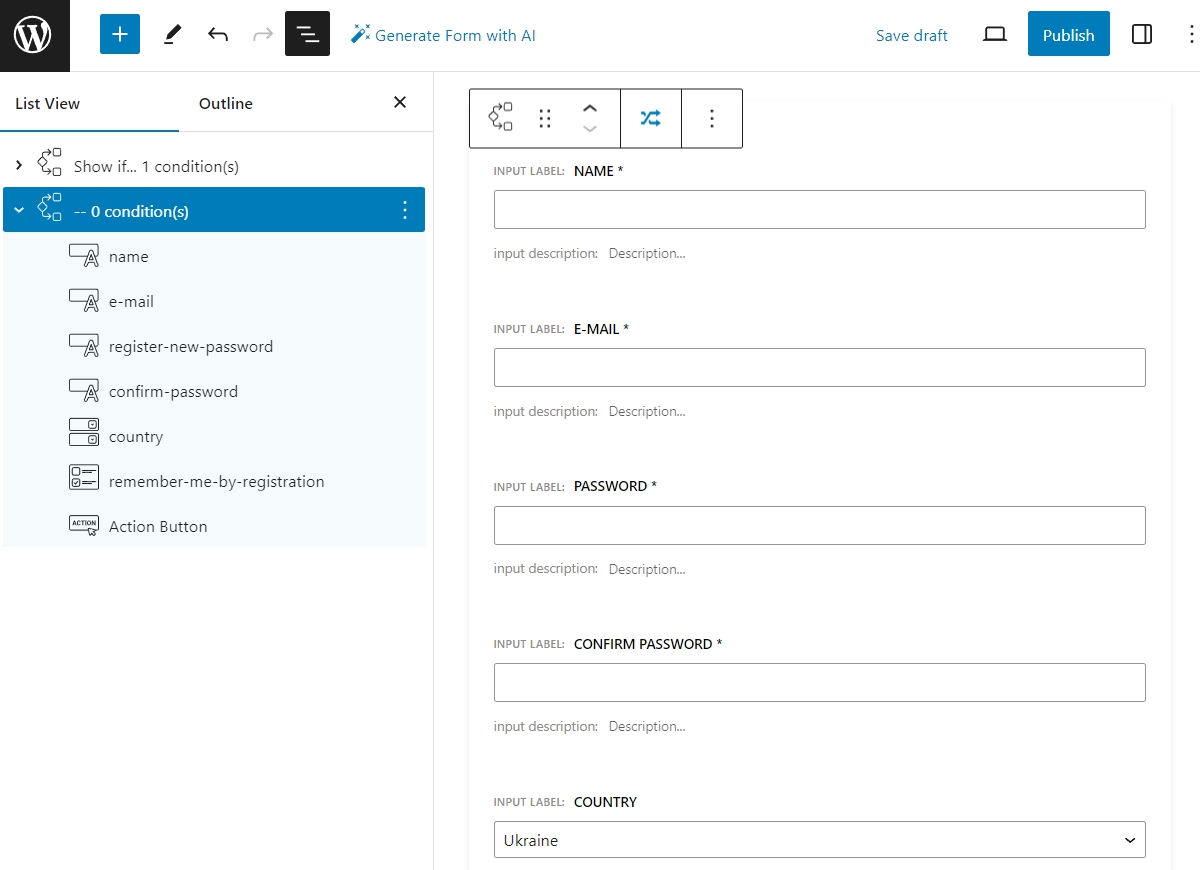Click the drag handle in block toolbar
This screenshot has width=1200, height=870.
point(545,118)
